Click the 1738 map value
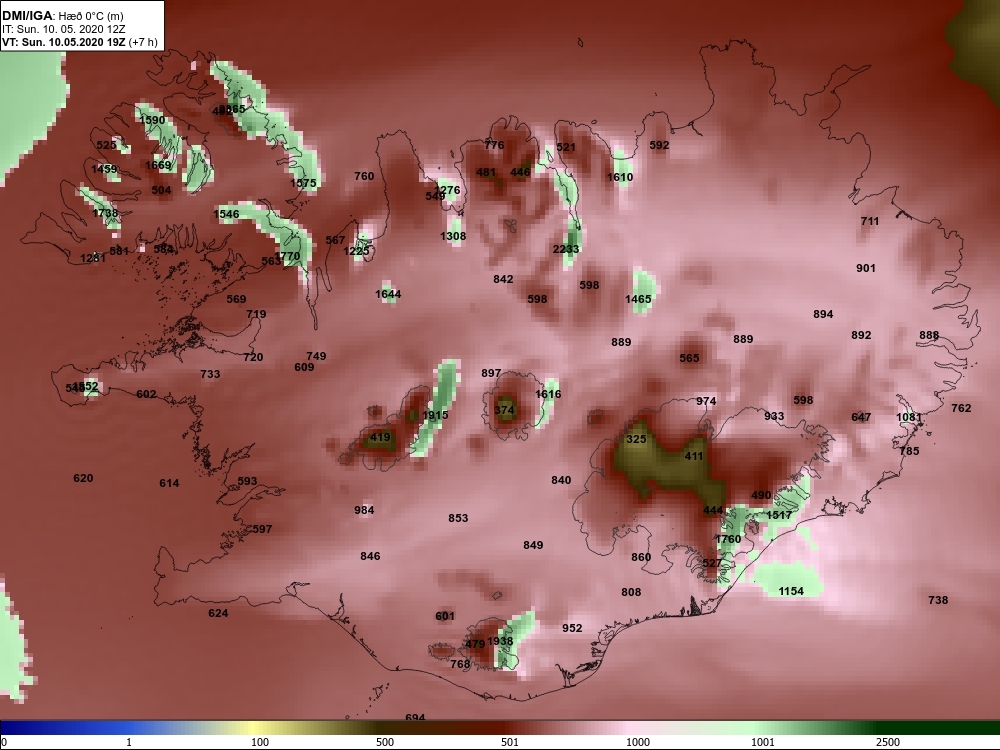 105,213
